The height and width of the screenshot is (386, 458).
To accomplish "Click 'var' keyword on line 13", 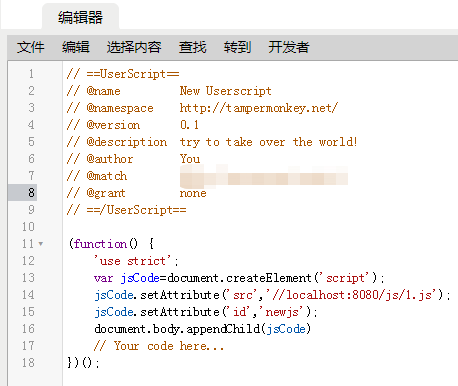I will [x=103, y=278].
